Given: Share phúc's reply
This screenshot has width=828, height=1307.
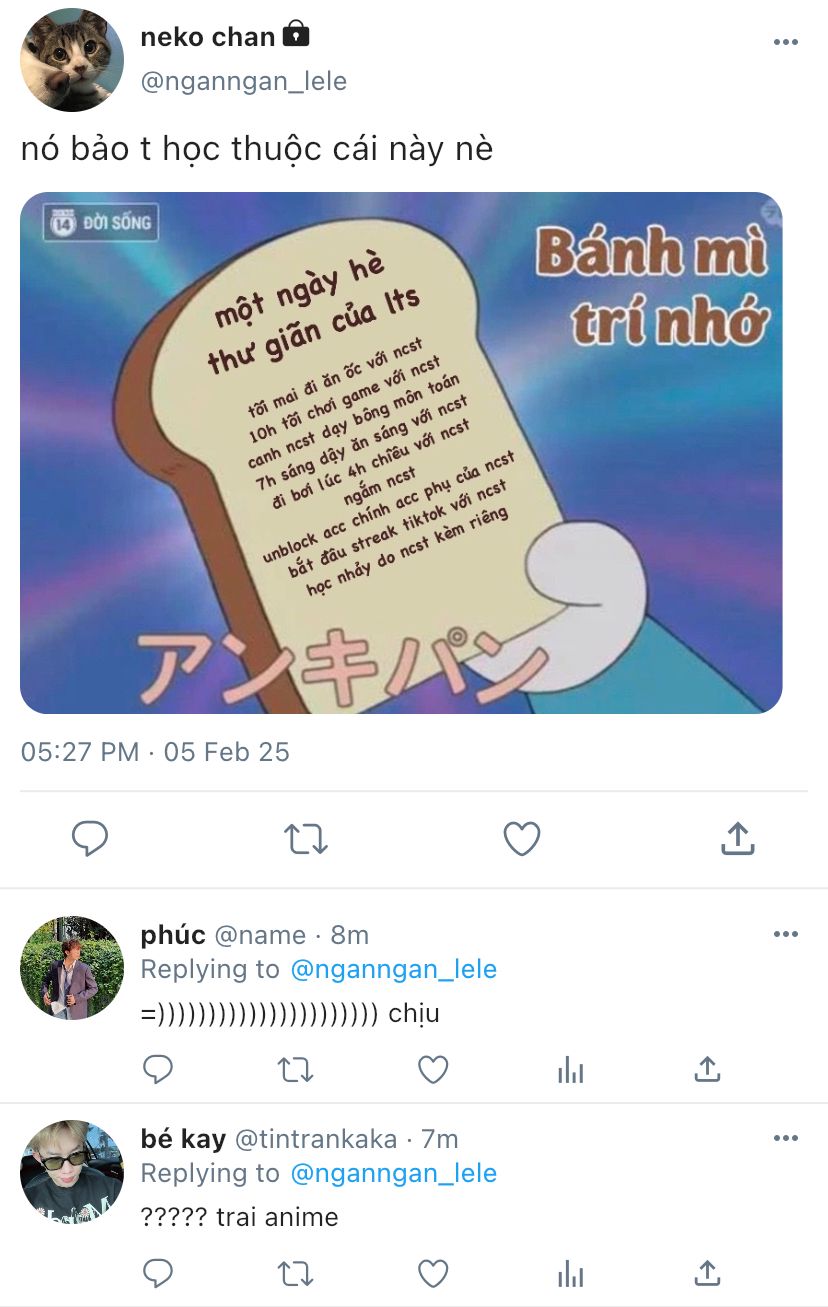Looking at the screenshot, I should pyautogui.click(x=707, y=1069).
